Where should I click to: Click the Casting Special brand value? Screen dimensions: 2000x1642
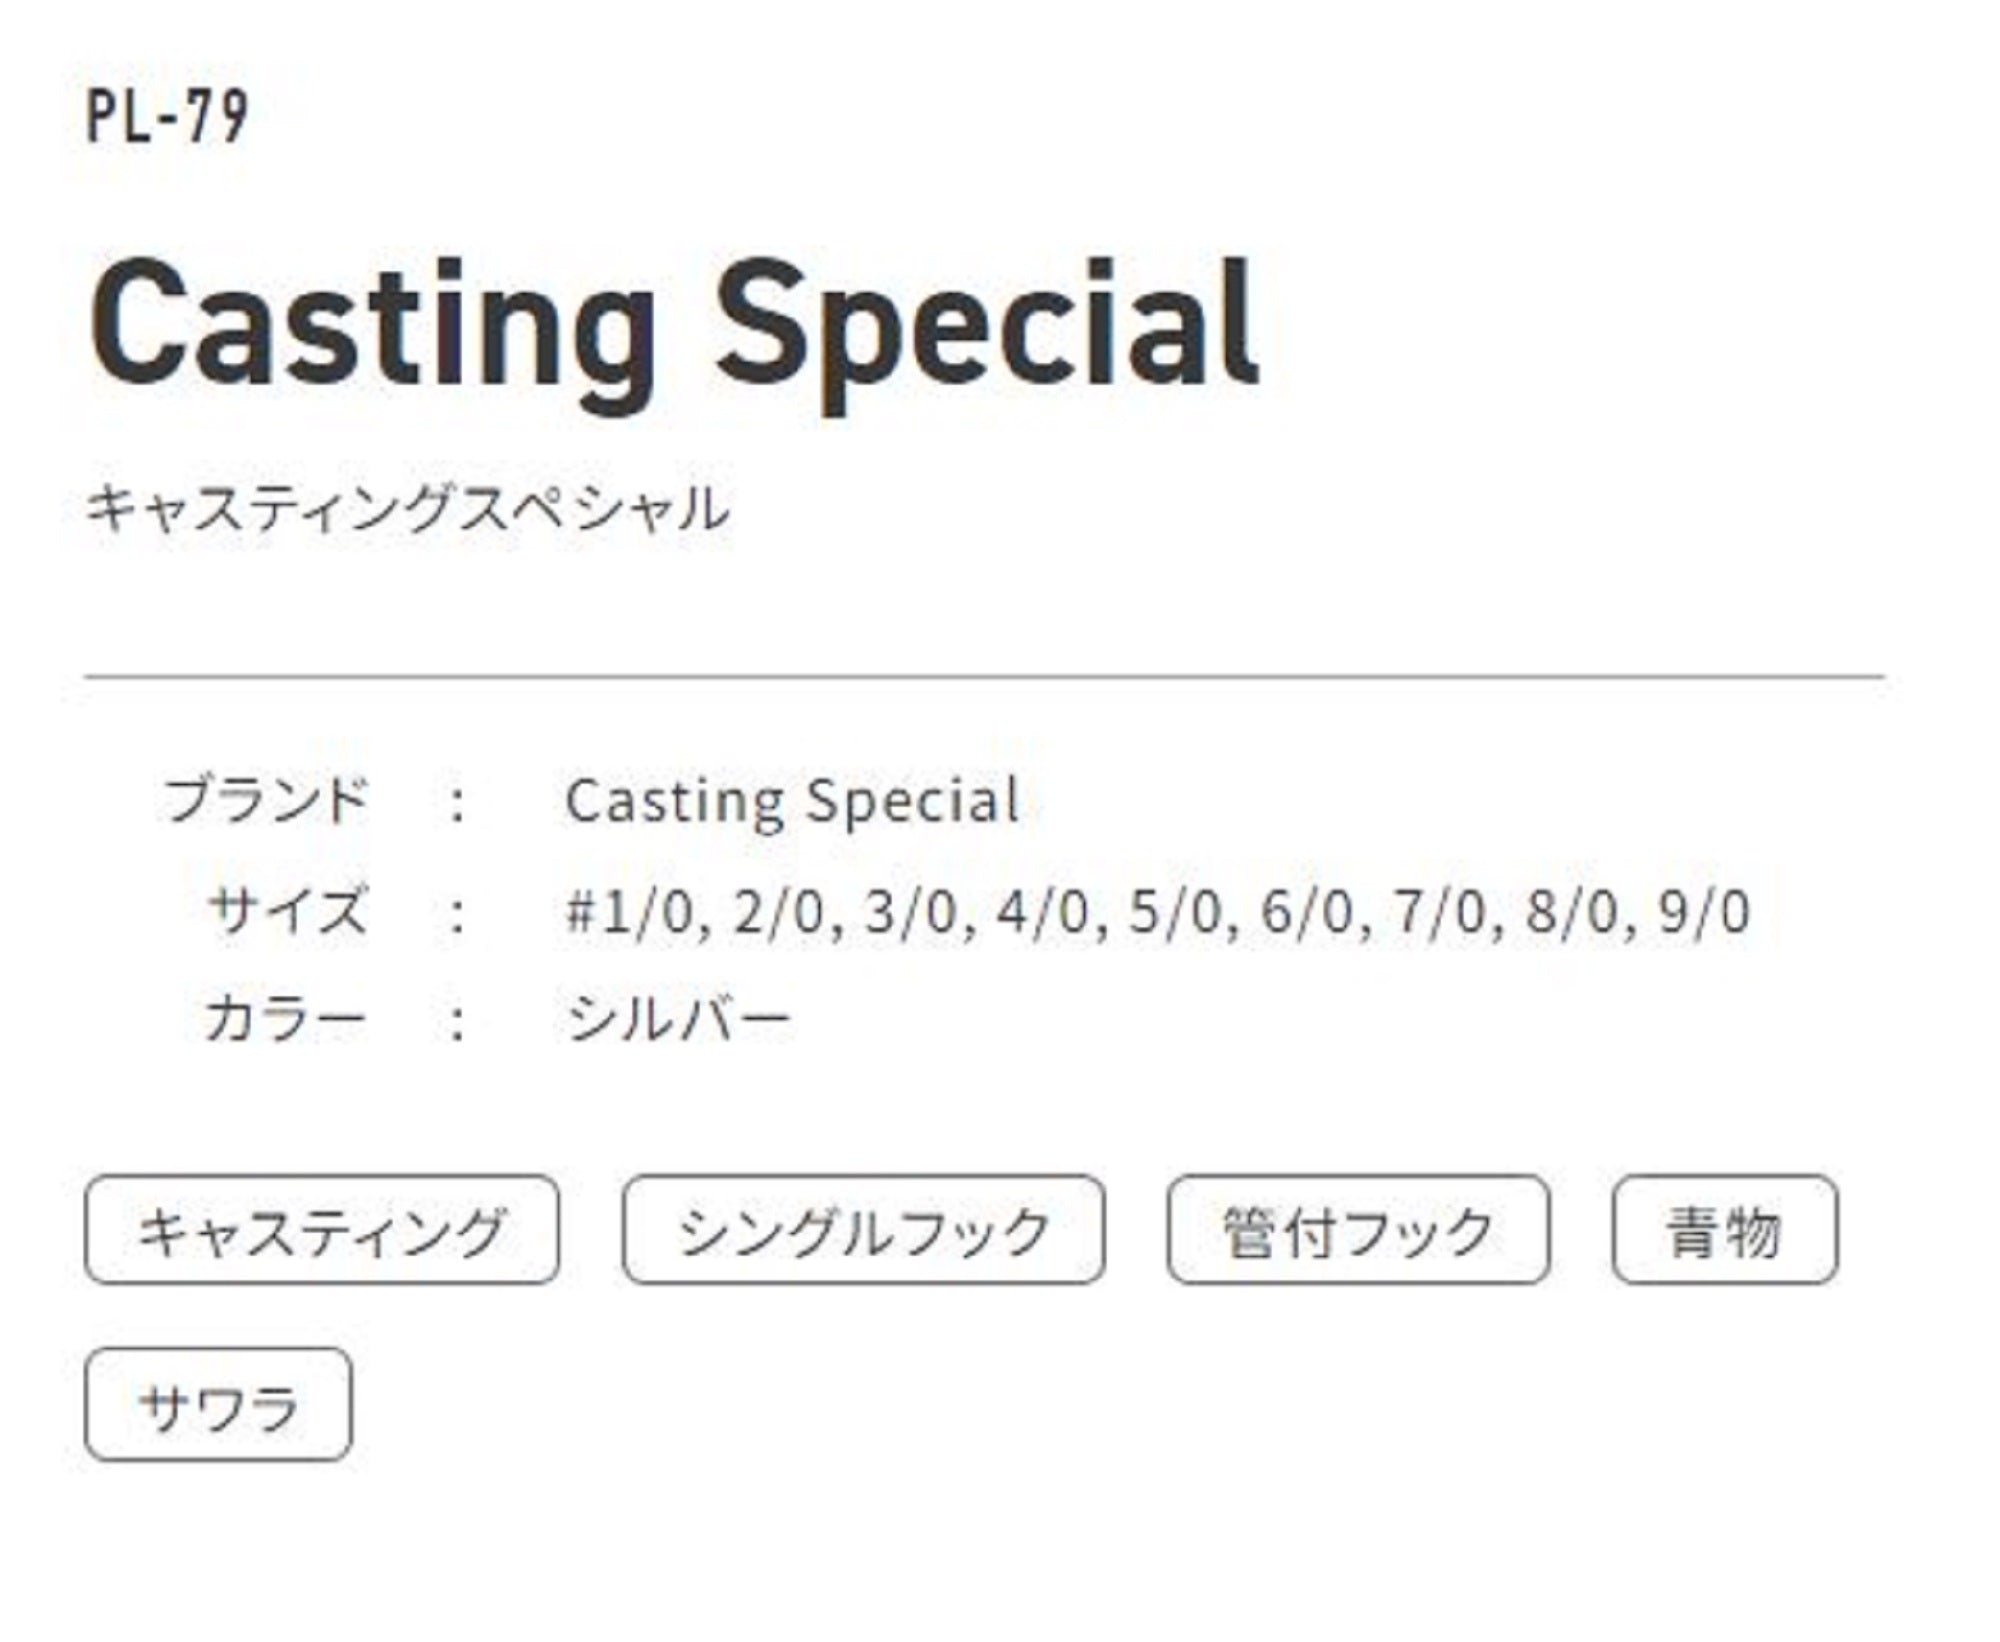click(792, 801)
